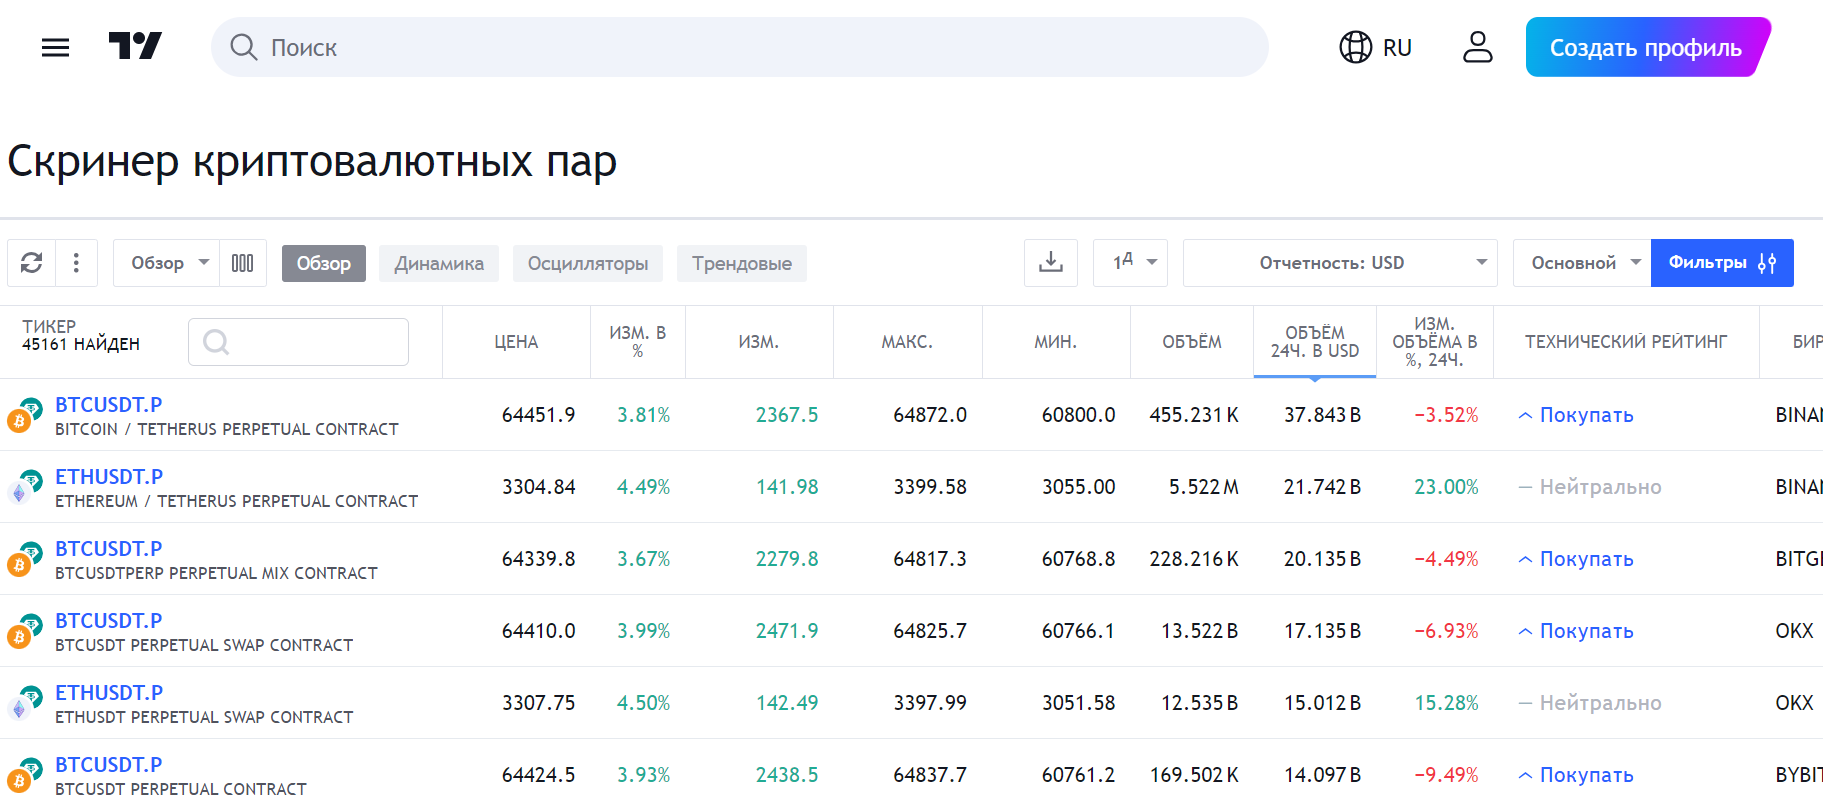1823x799 pixels.
Task: Open language selector RU globe
Action: pos(1375,47)
